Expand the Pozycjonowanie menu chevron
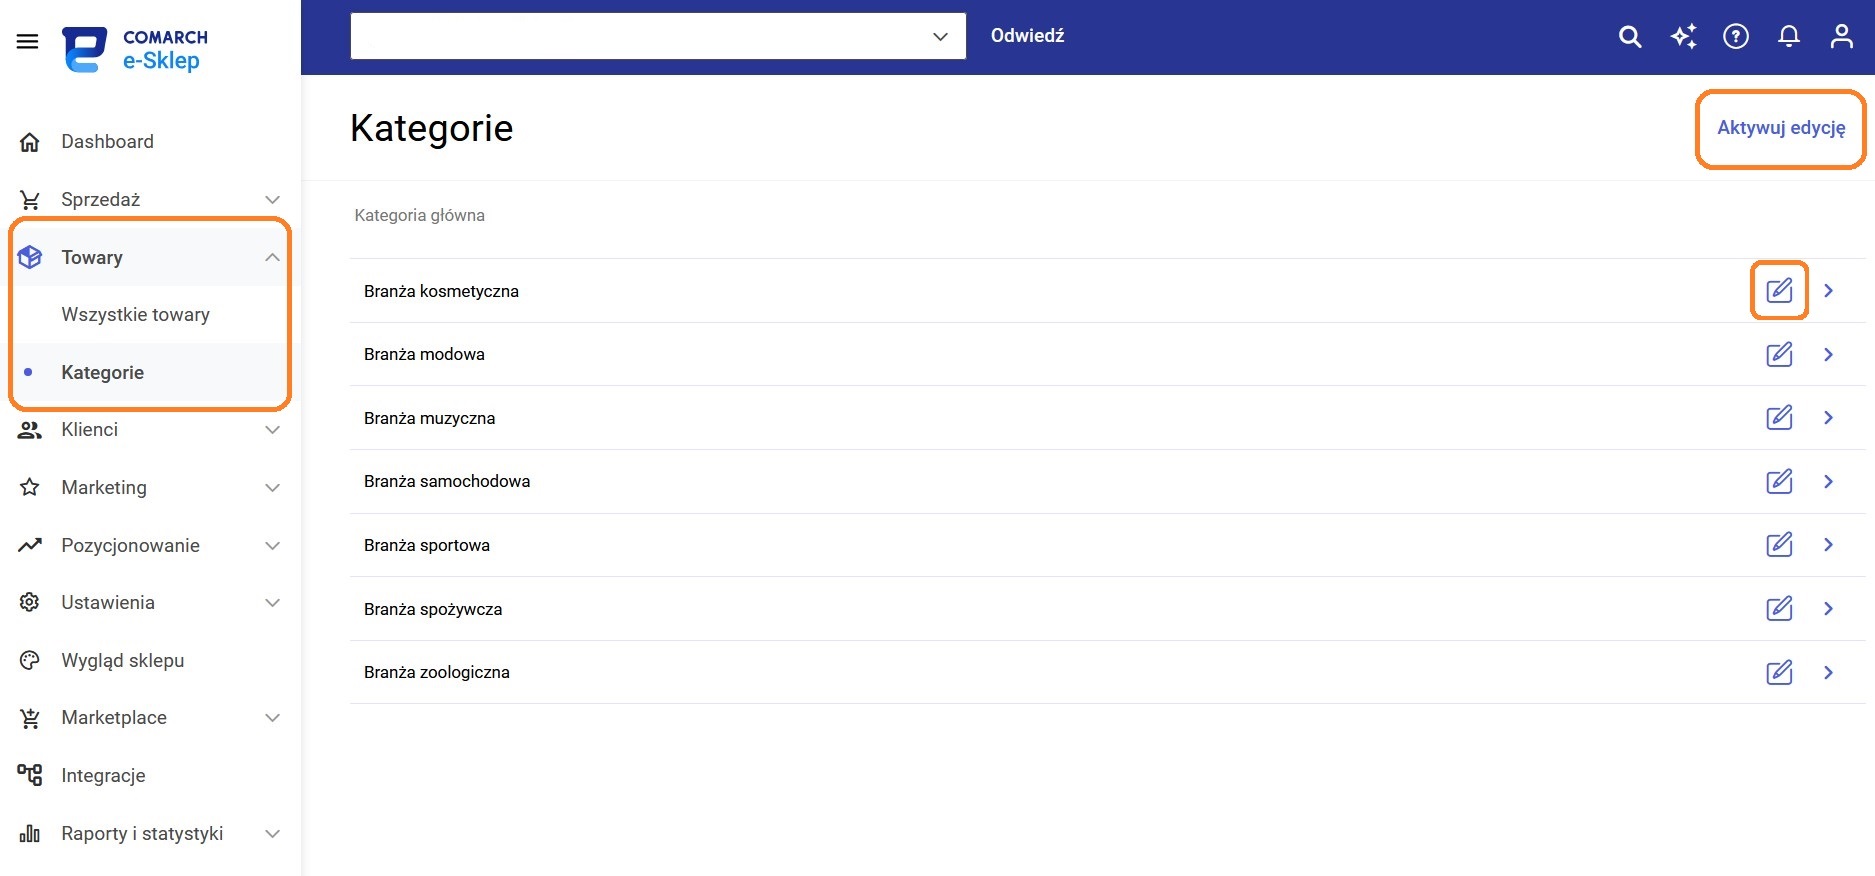Screen dimensions: 1875x876 [272, 545]
